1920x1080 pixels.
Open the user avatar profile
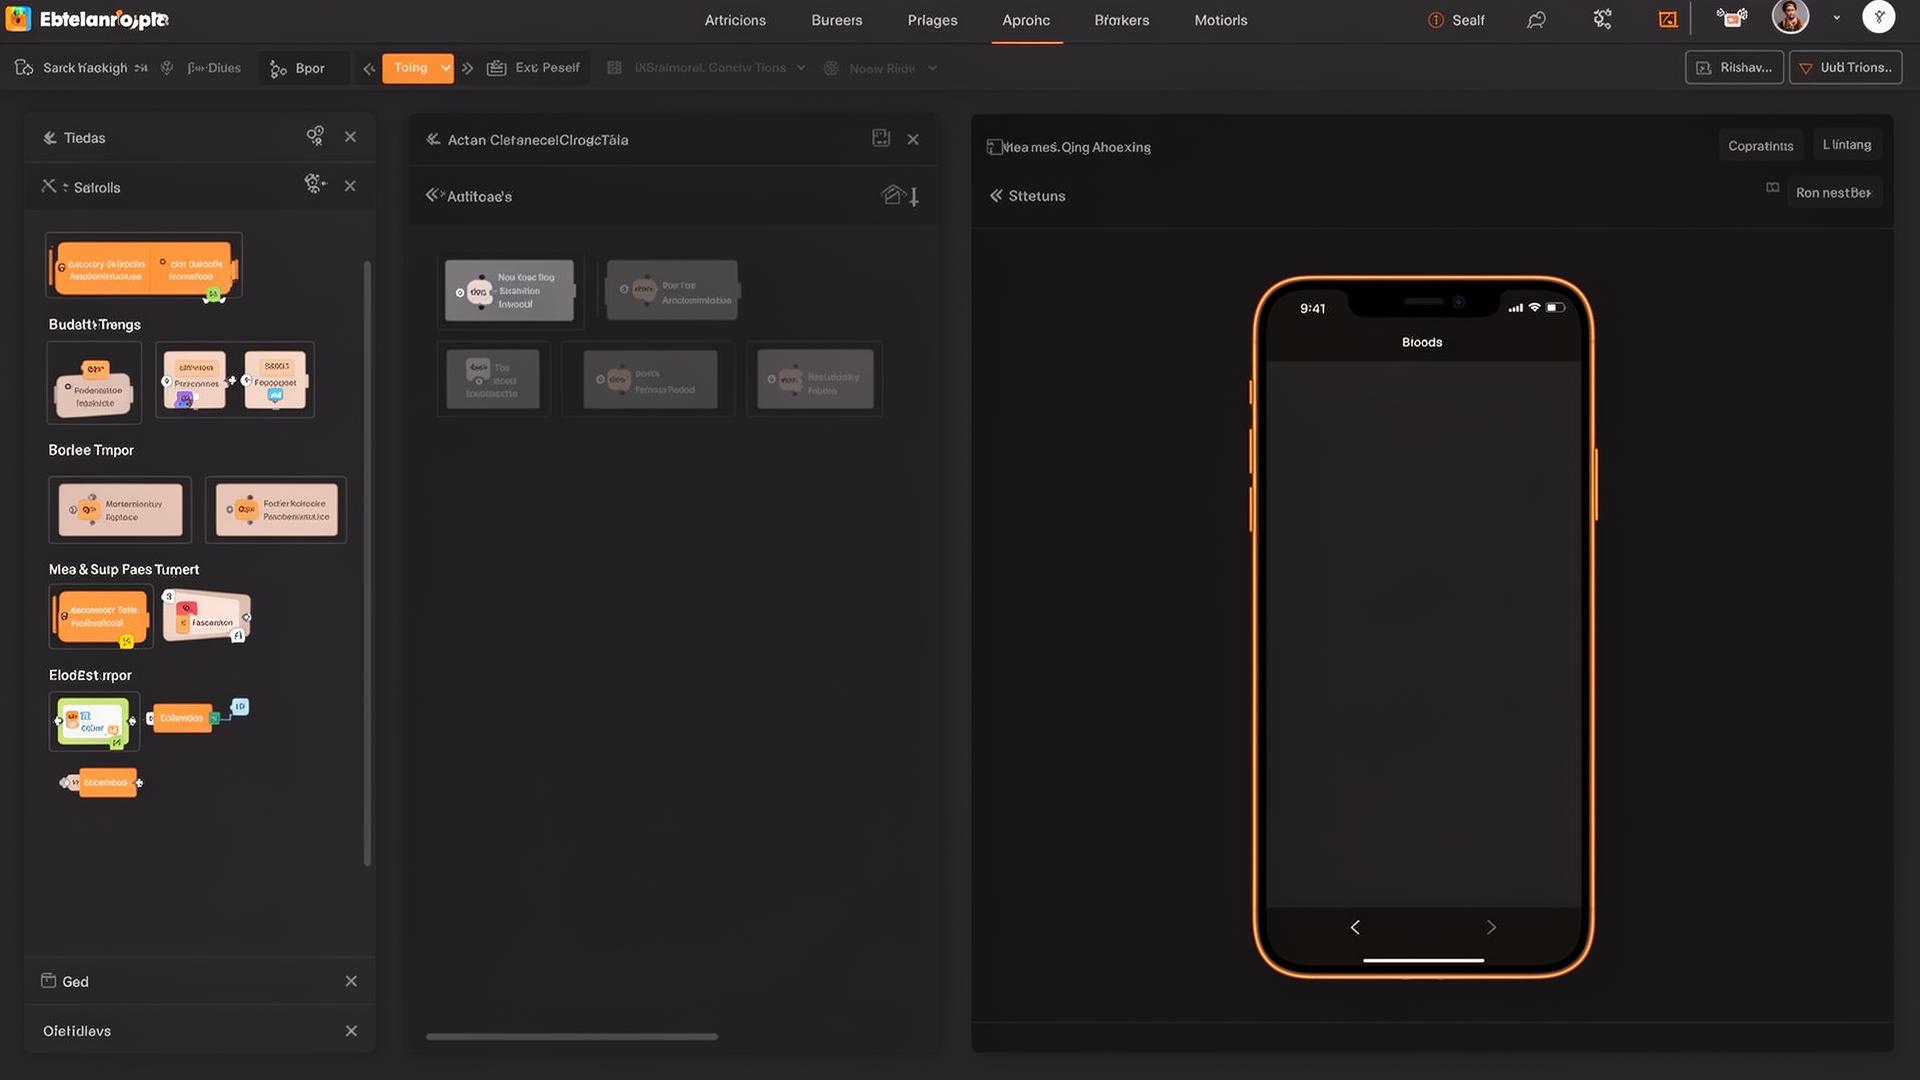pyautogui.click(x=1790, y=17)
